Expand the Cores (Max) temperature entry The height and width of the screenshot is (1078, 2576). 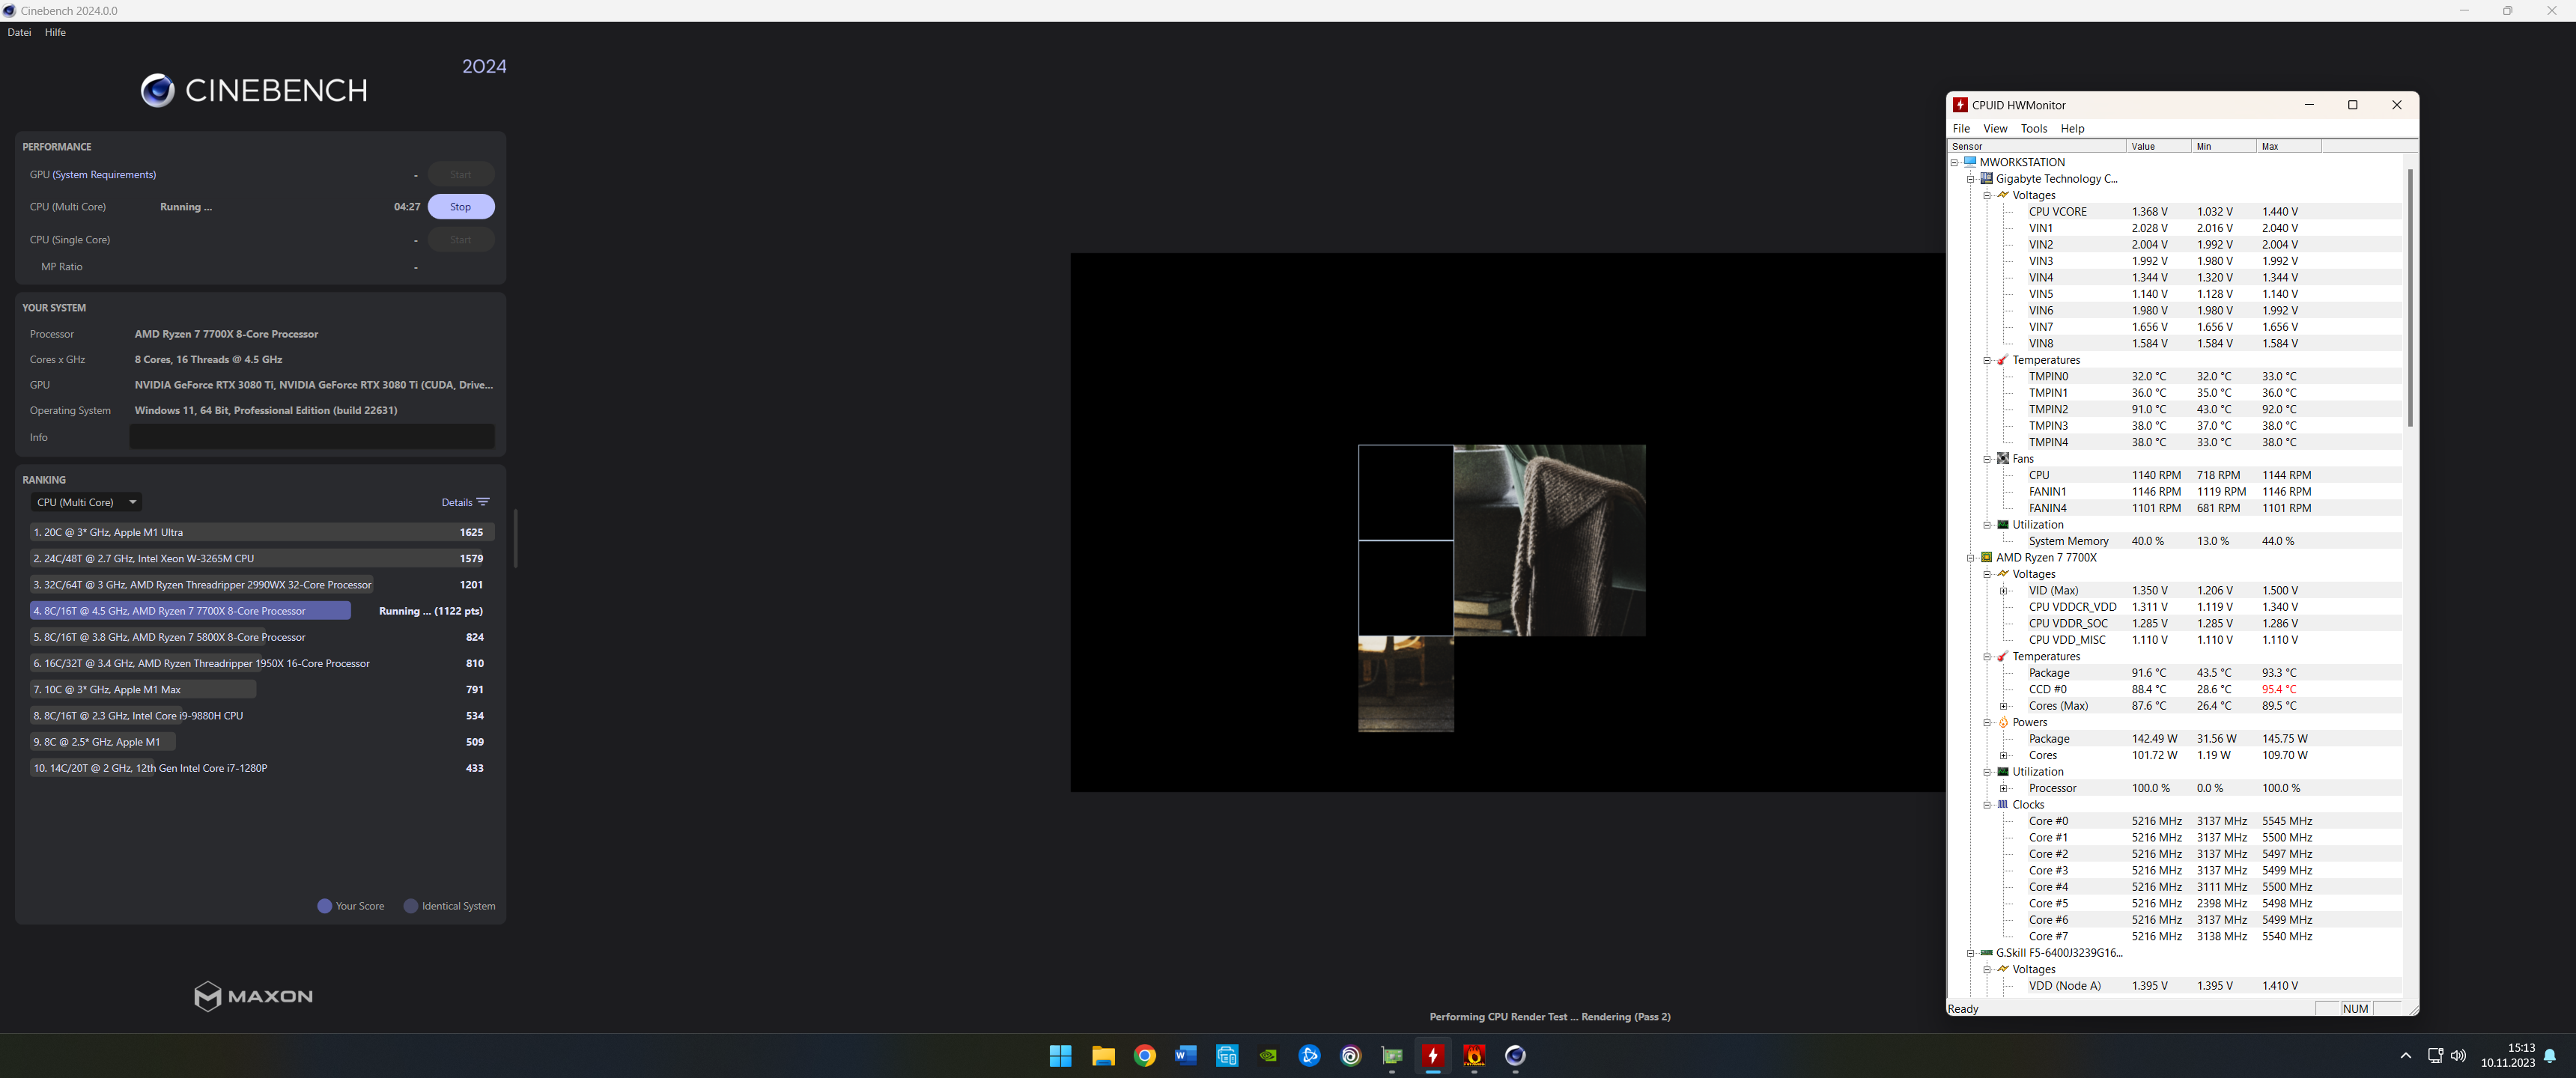tap(2003, 706)
